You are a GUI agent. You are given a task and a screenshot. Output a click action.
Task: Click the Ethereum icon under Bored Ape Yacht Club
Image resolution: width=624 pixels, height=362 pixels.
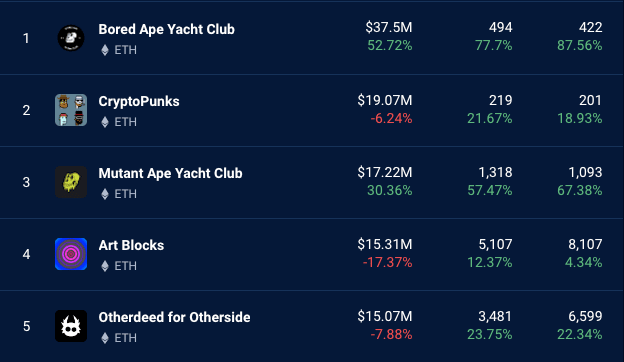click(105, 50)
